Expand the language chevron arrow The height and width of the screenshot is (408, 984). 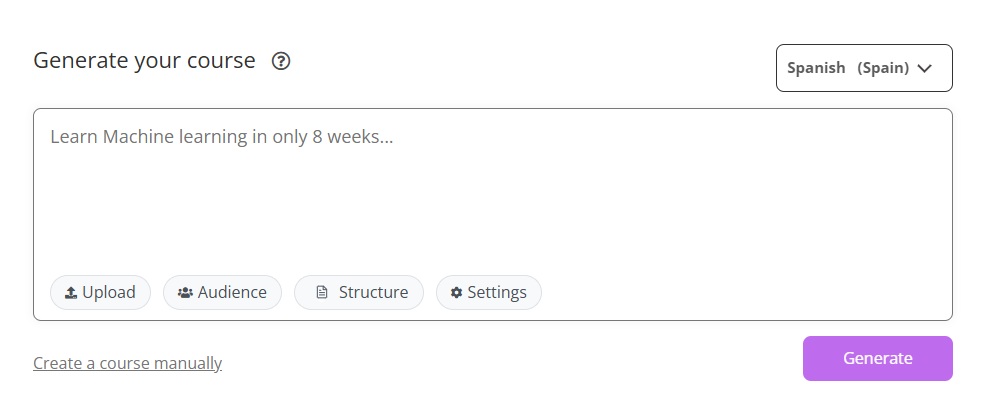point(925,68)
